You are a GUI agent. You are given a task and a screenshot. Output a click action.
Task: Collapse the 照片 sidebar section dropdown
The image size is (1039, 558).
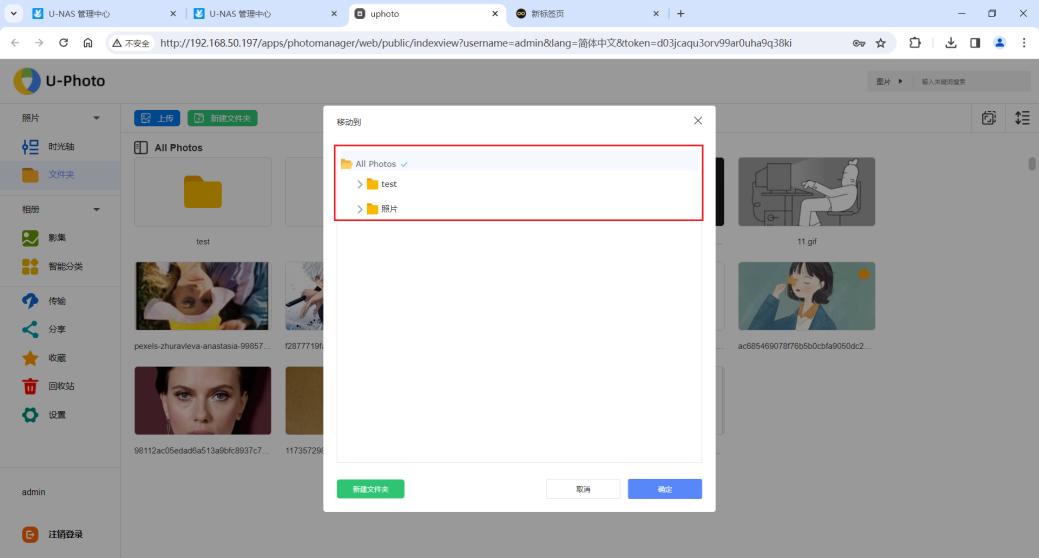click(x=97, y=118)
